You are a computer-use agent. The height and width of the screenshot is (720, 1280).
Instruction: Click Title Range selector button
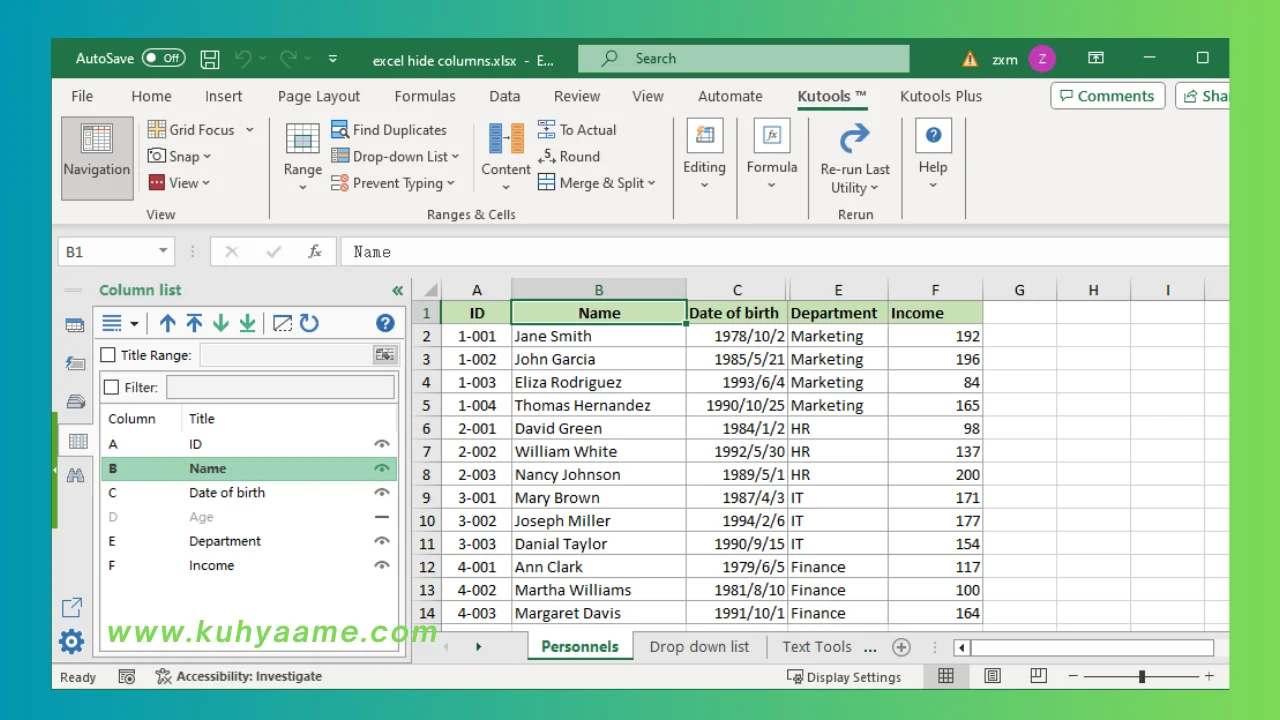(384, 355)
